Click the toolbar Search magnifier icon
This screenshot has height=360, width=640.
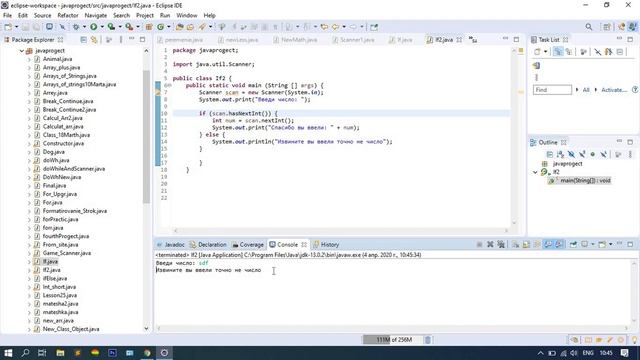tap(589, 27)
